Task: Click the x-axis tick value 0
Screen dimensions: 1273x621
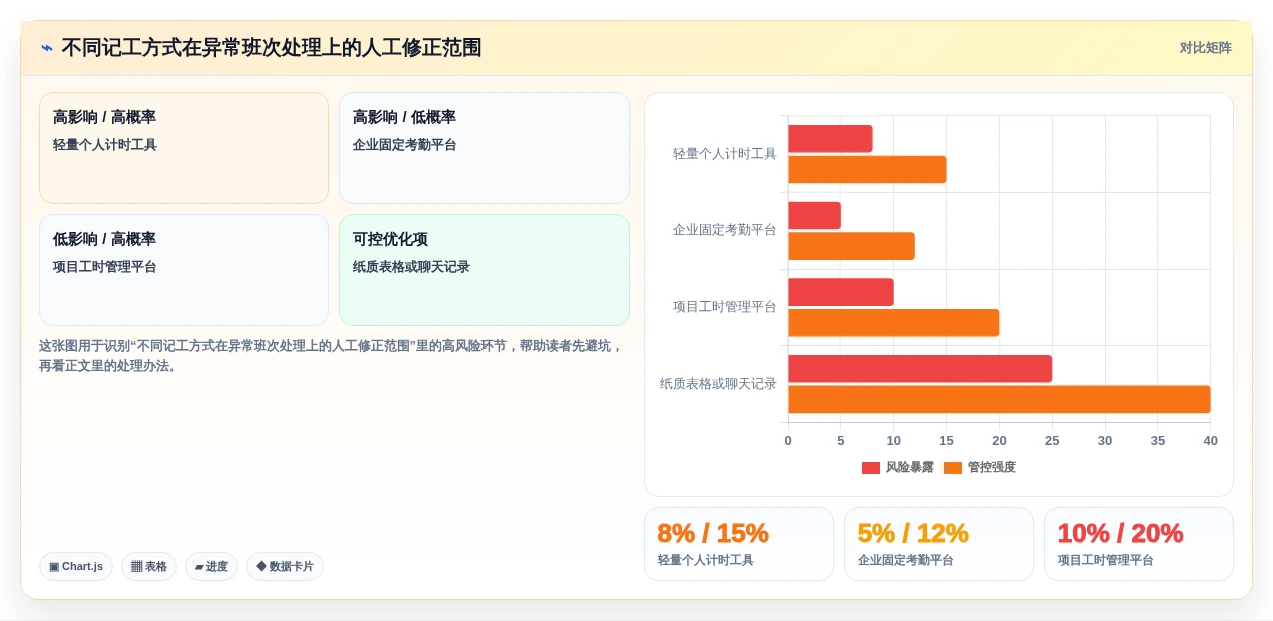Action: 788,441
